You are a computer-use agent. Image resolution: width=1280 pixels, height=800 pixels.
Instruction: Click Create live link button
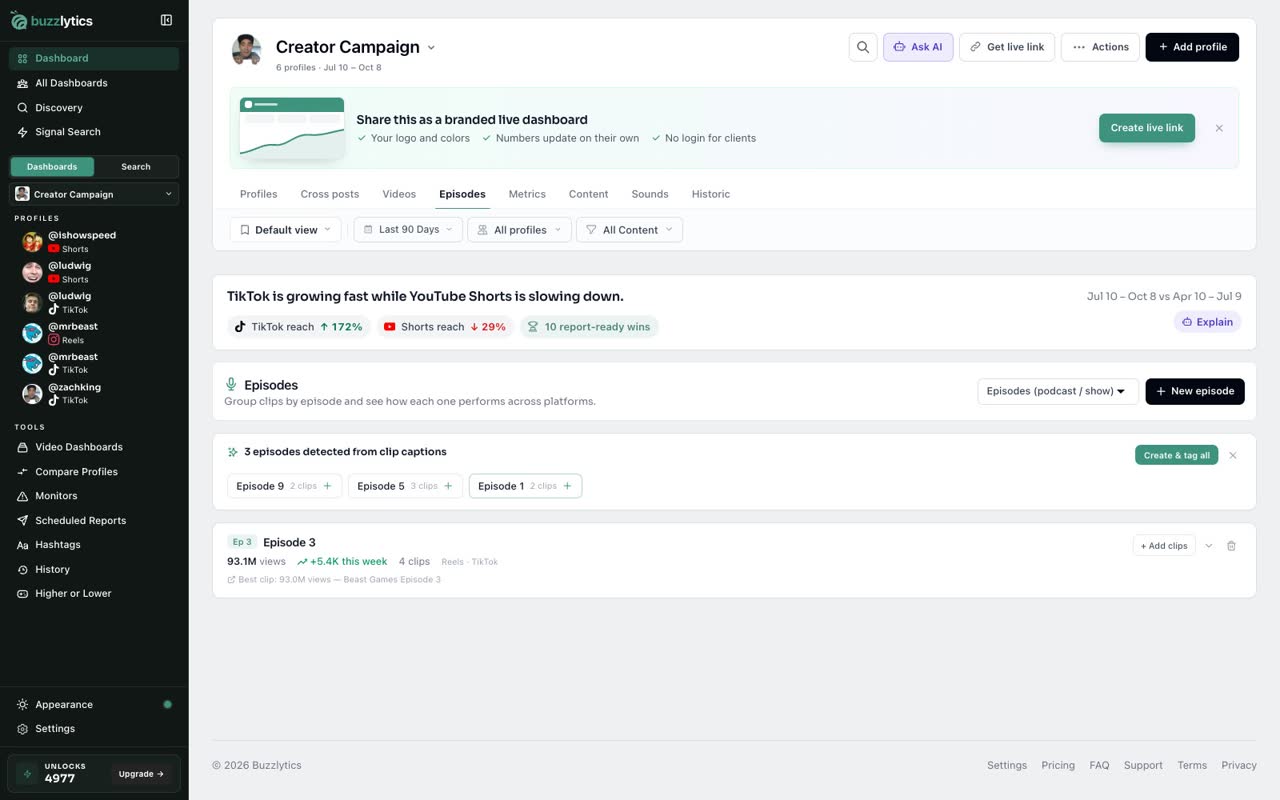1147,128
